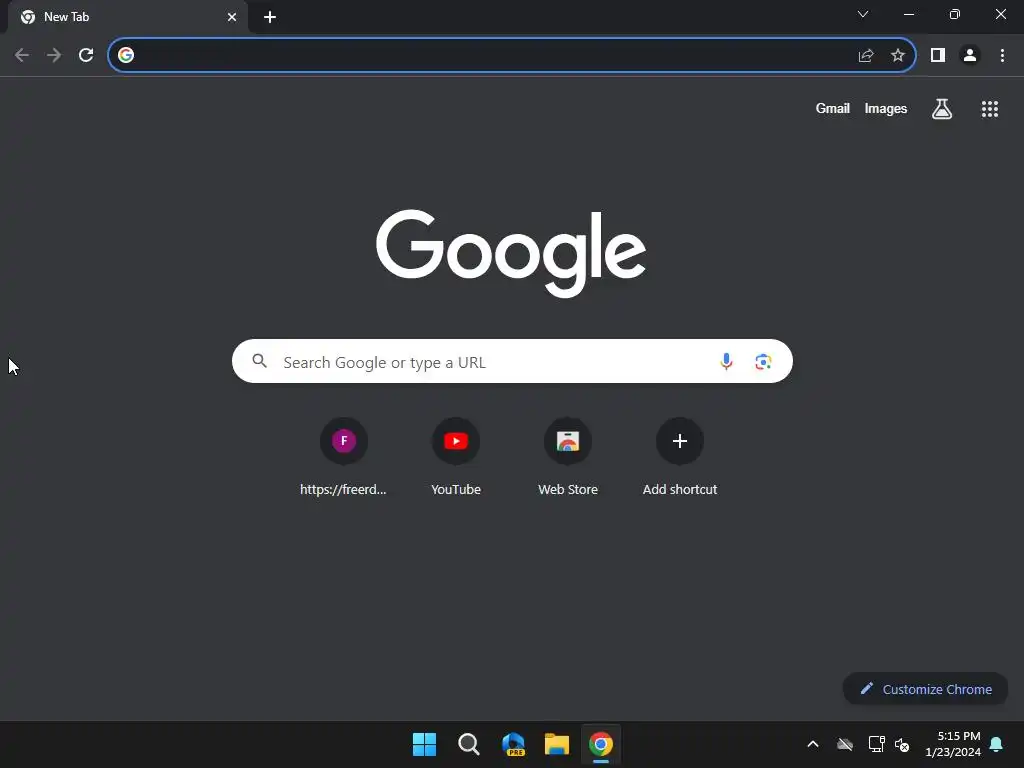Viewport: 1024px width, 768px height.
Task: Open the freerd shortcut tile
Action: pos(344,458)
